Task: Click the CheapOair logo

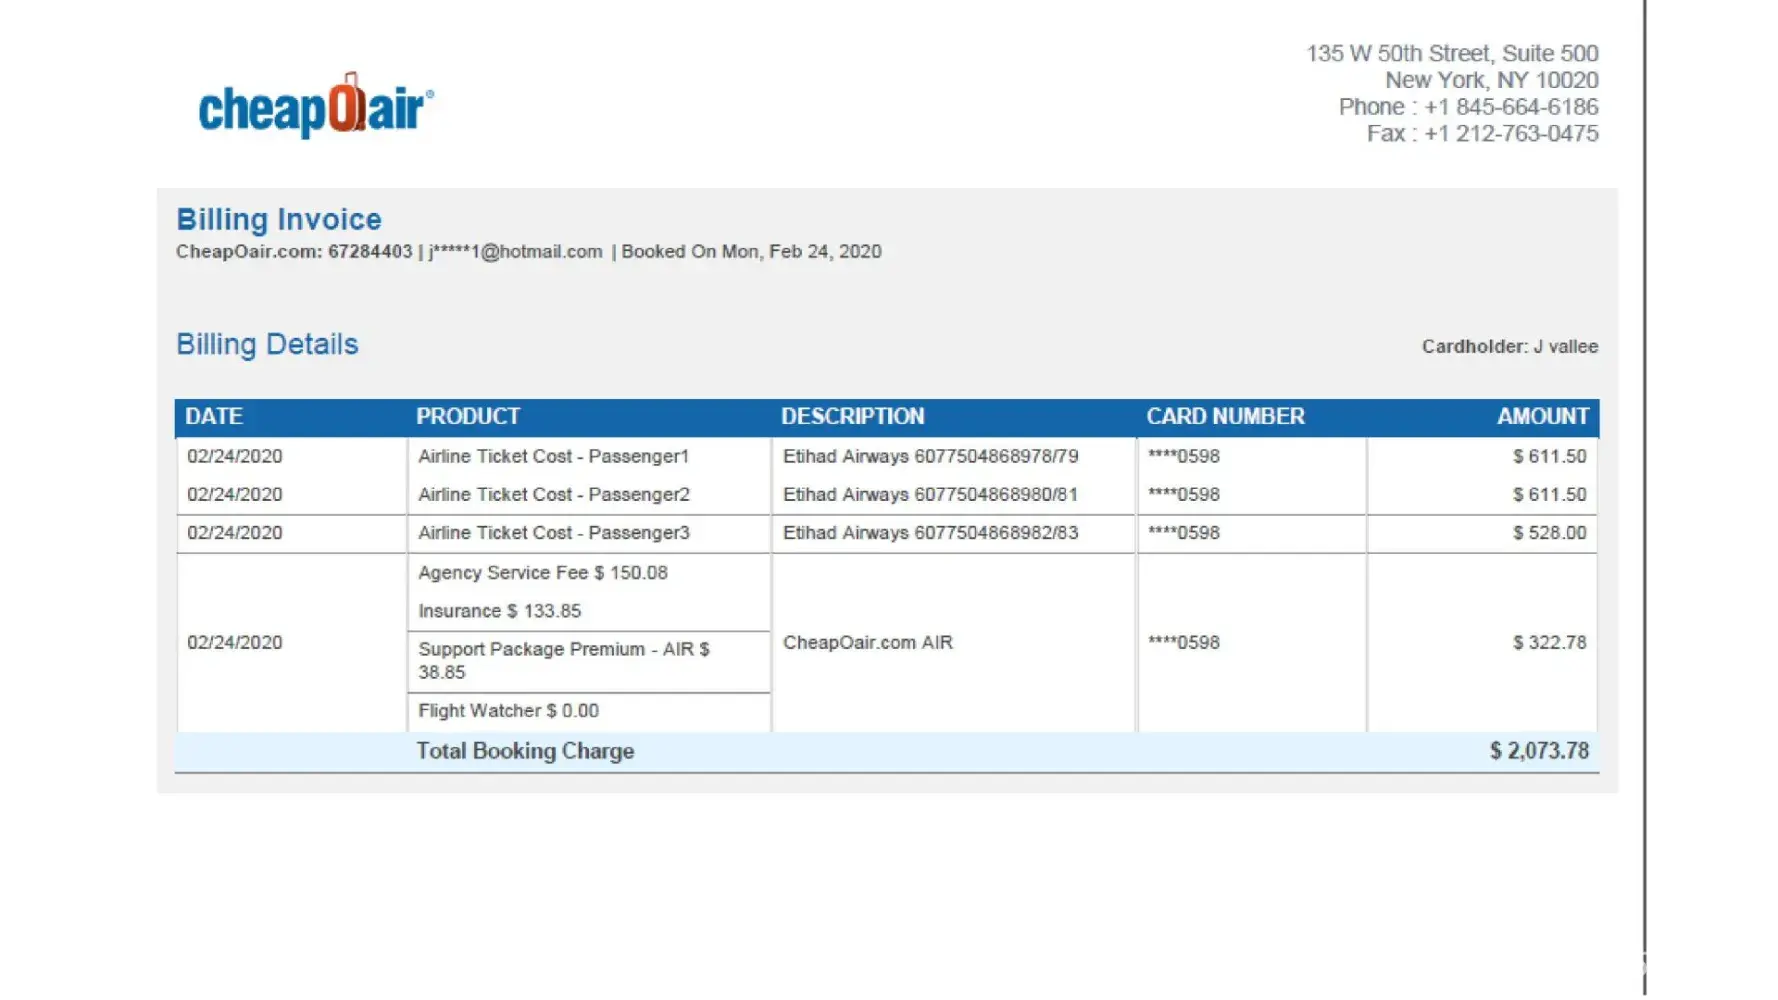Action: 316,105
